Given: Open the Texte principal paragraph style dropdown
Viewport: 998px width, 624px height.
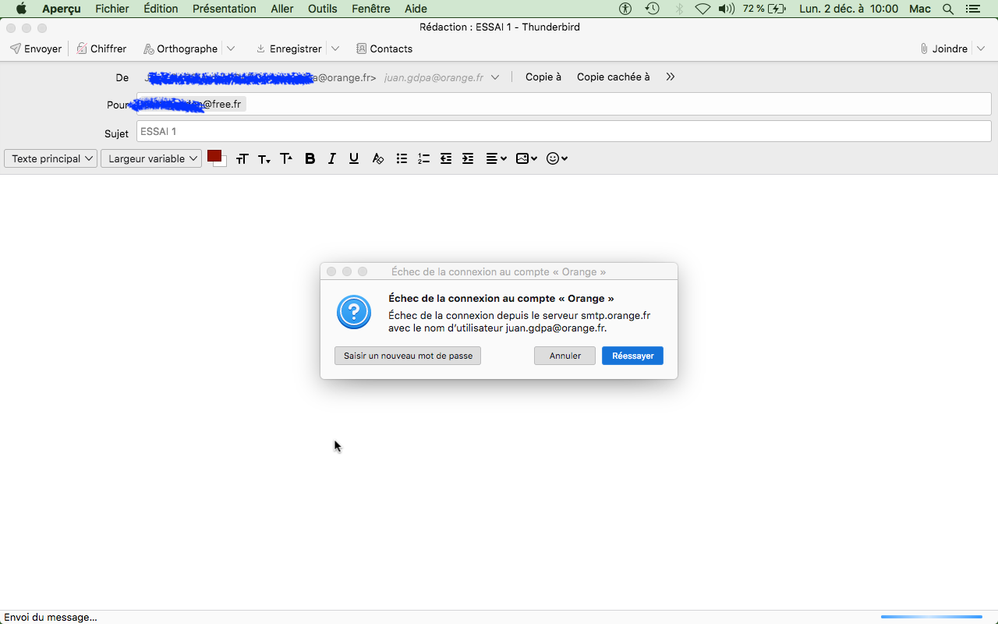Looking at the screenshot, I should 50,159.
